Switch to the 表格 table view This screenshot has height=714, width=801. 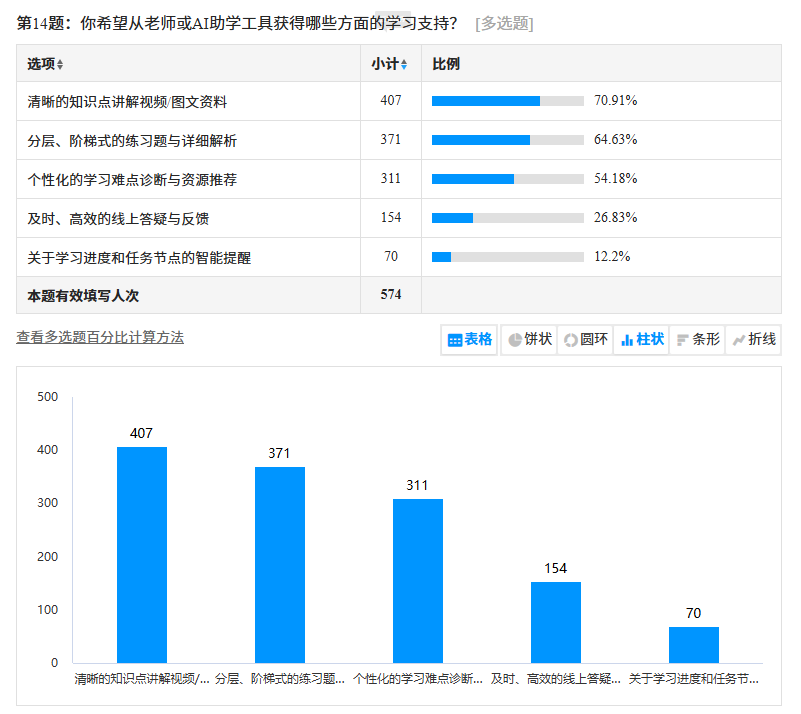[469, 340]
